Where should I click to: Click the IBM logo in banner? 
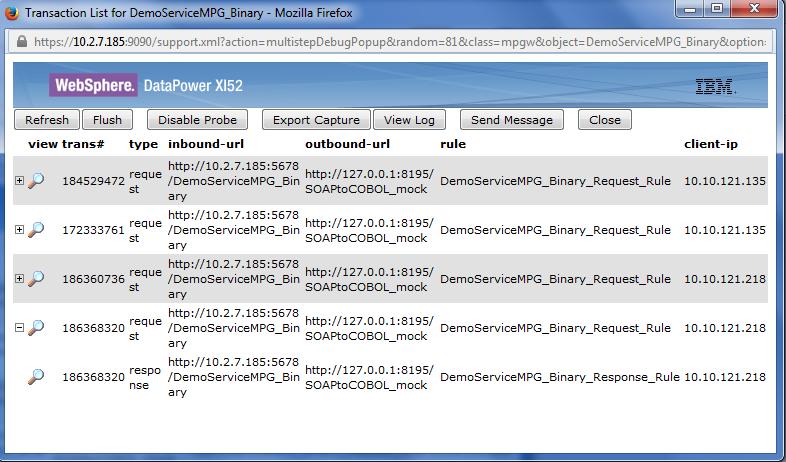(715, 86)
